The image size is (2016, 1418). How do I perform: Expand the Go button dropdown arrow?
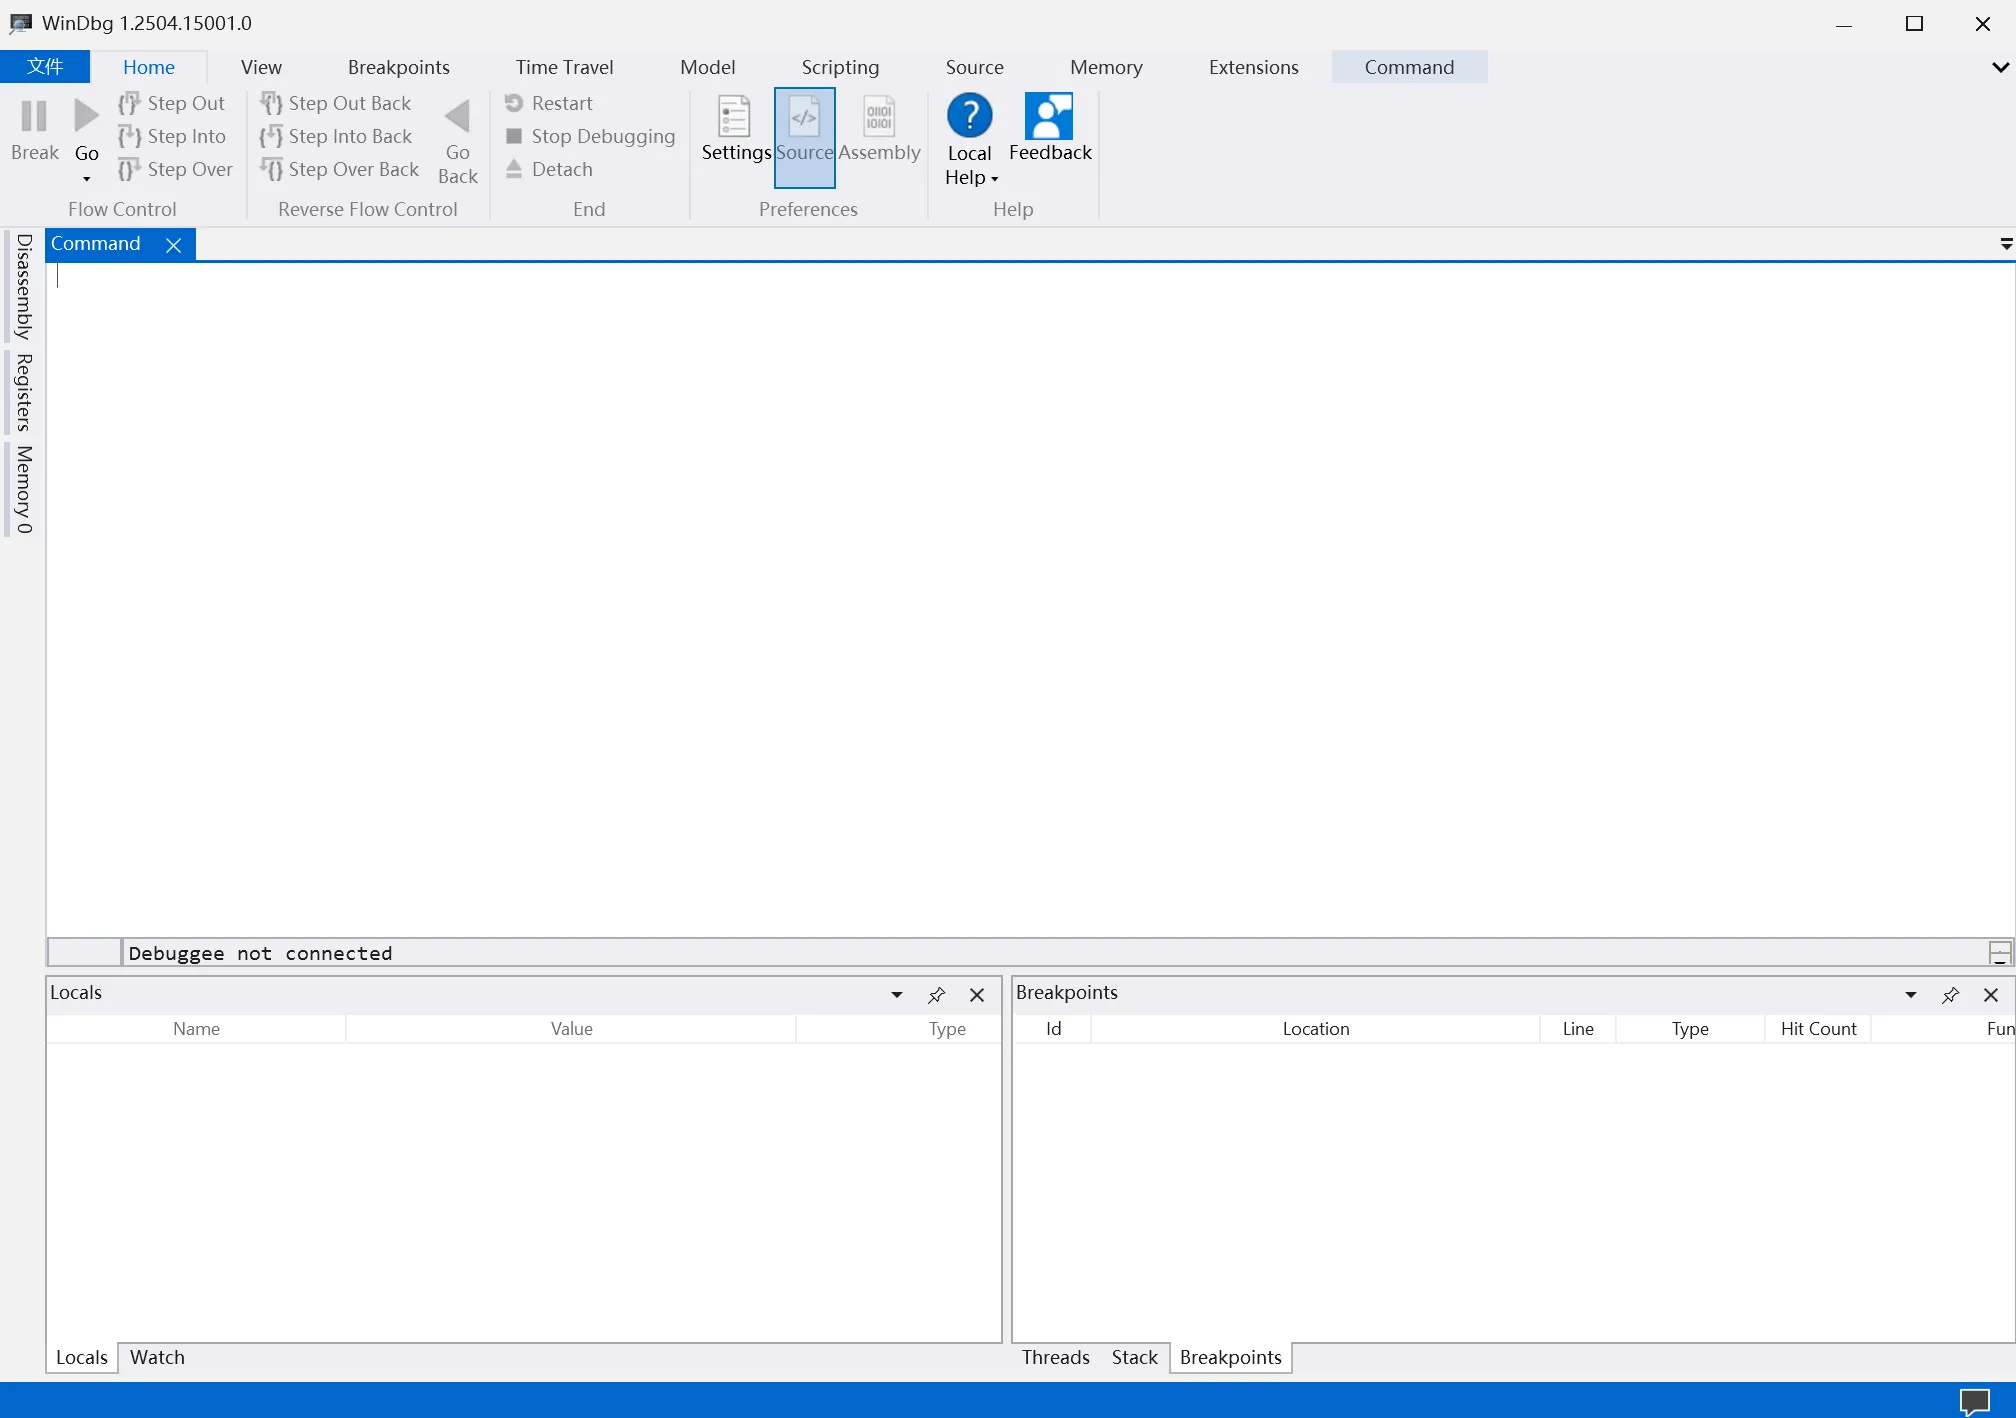[87, 179]
